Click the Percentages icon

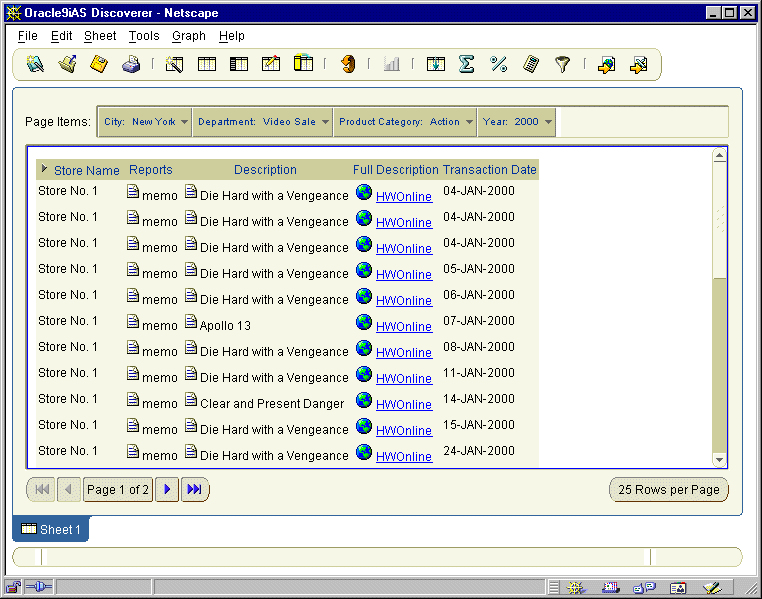pyautogui.click(x=499, y=64)
